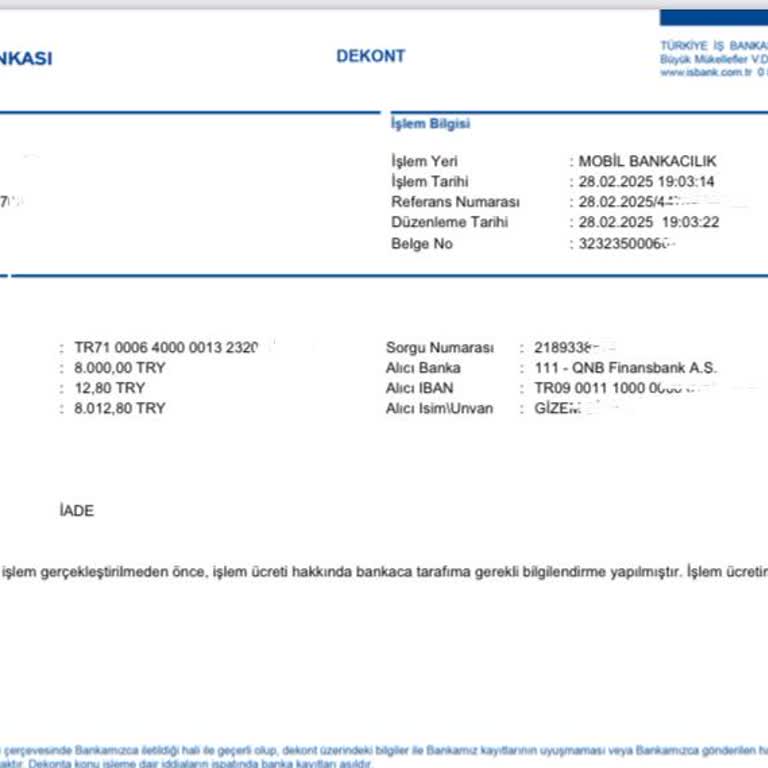Click the Sorgu Numarası label
Image resolution: width=768 pixels, height=768 pixels.
point(439,347)
